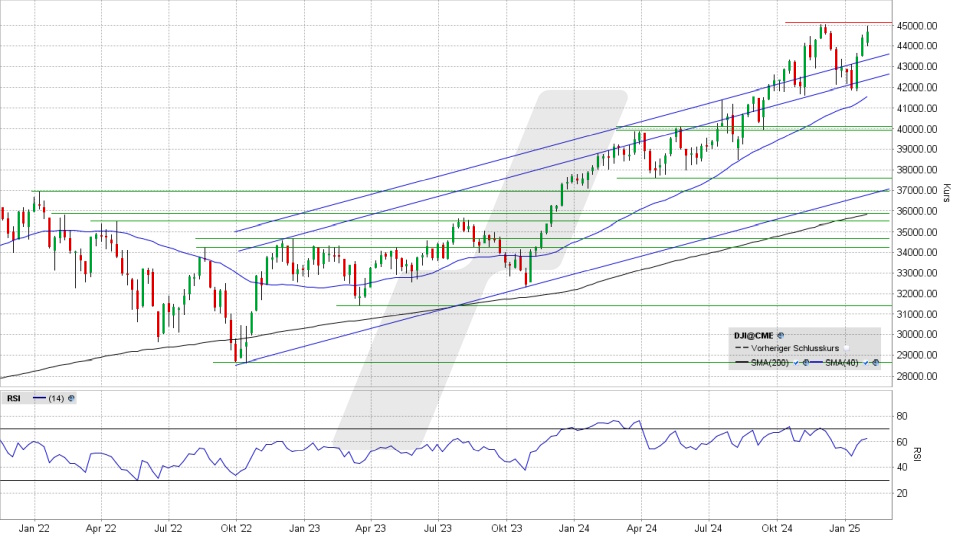Click the Apr '23 date label
This screenshot has height=540, width=960.
[x=371, y=528]
